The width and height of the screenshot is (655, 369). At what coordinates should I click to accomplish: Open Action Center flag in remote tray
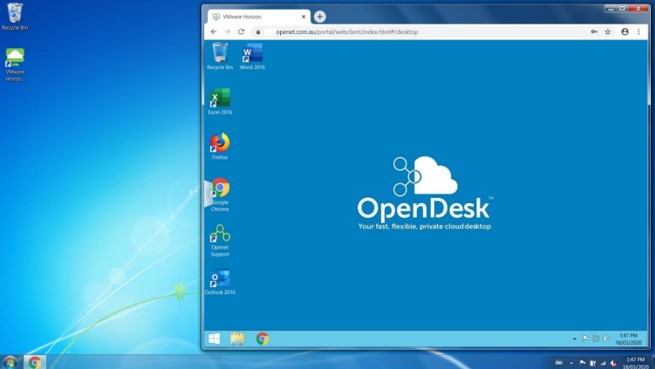tap(585, 338)
